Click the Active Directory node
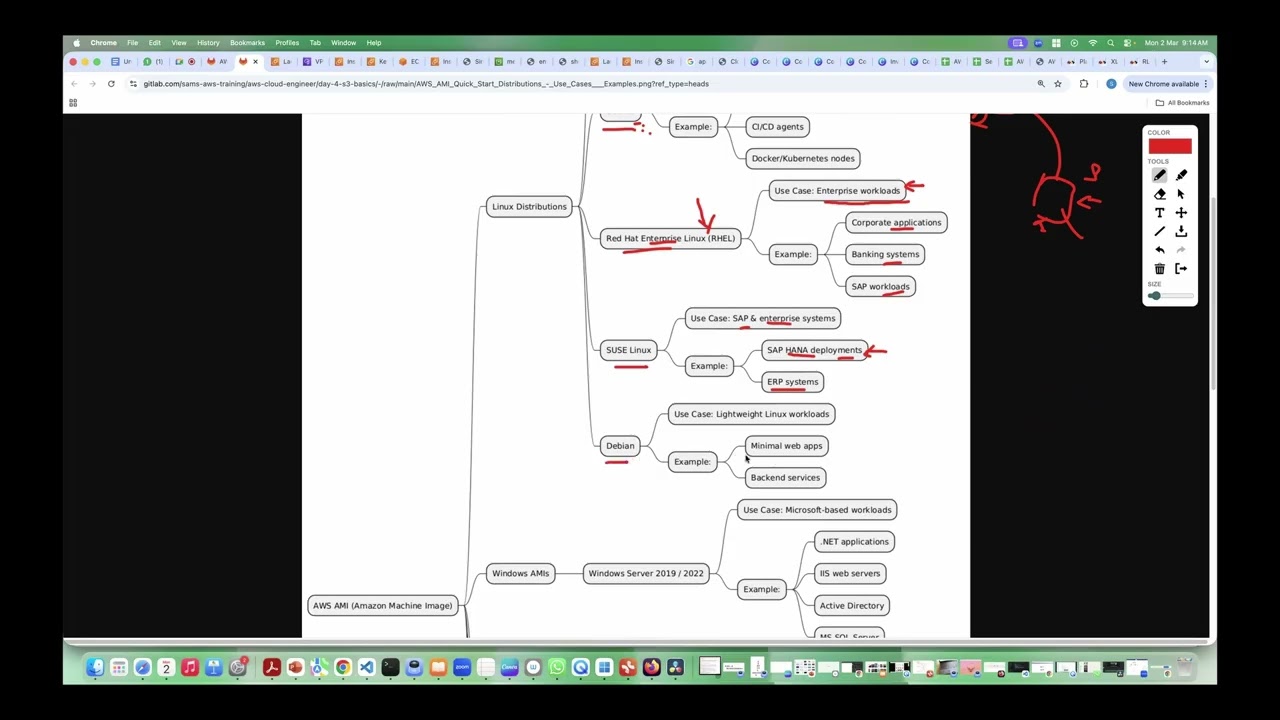The height and width of the screenshot is (720, 1280). tap(852, 606)
